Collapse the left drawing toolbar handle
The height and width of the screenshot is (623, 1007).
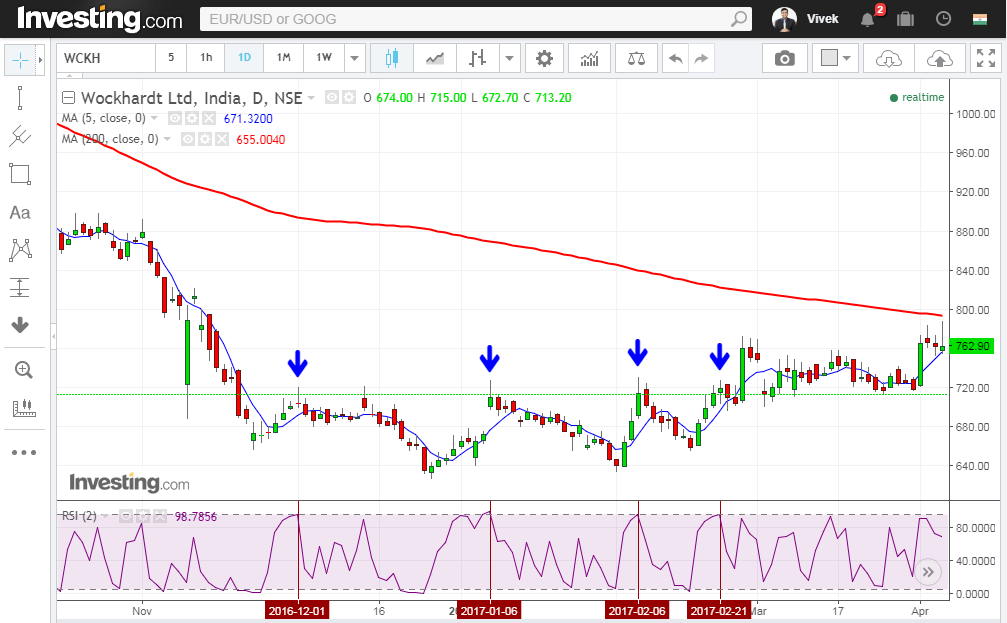point(53,336)
